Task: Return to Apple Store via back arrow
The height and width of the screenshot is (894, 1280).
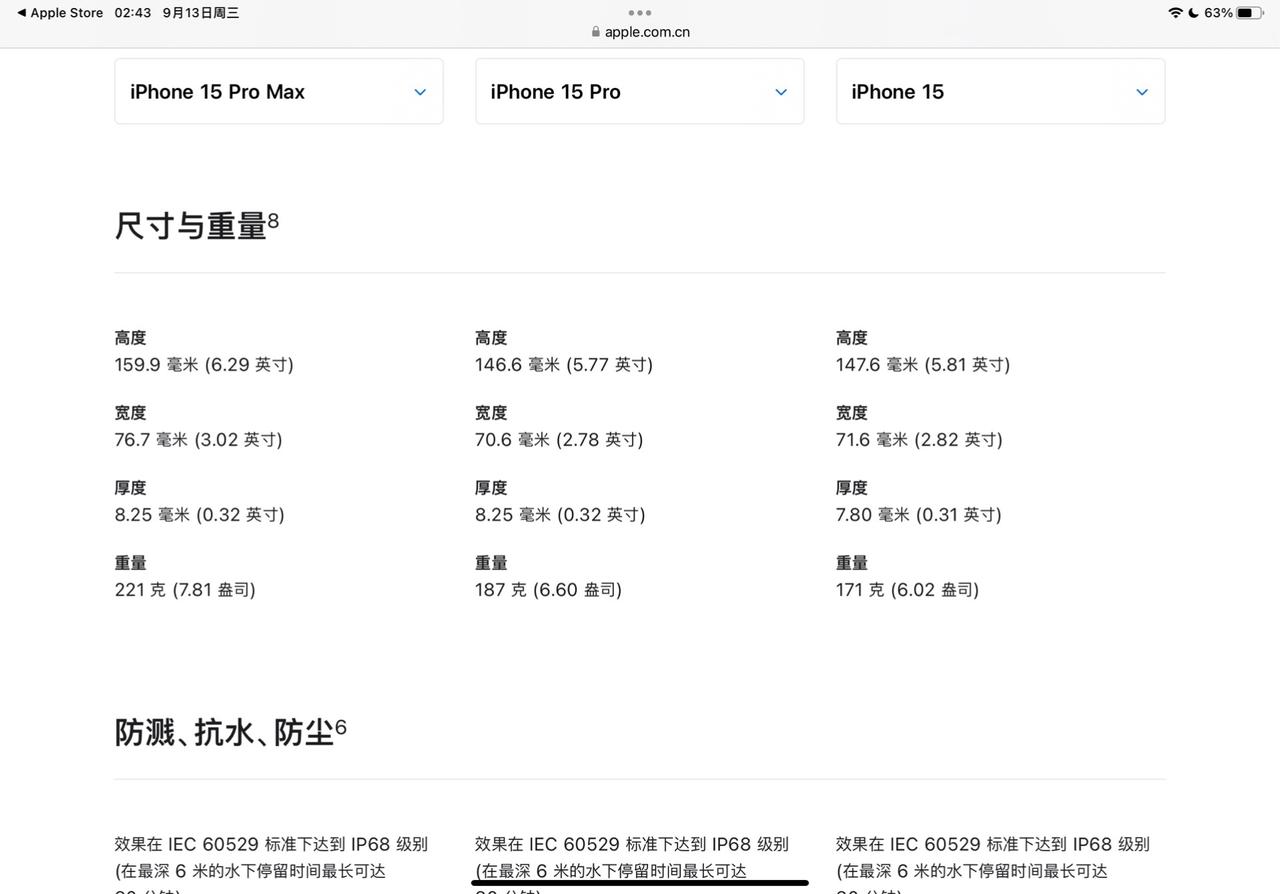Action: pyautogui.click(x=60, y=13)
